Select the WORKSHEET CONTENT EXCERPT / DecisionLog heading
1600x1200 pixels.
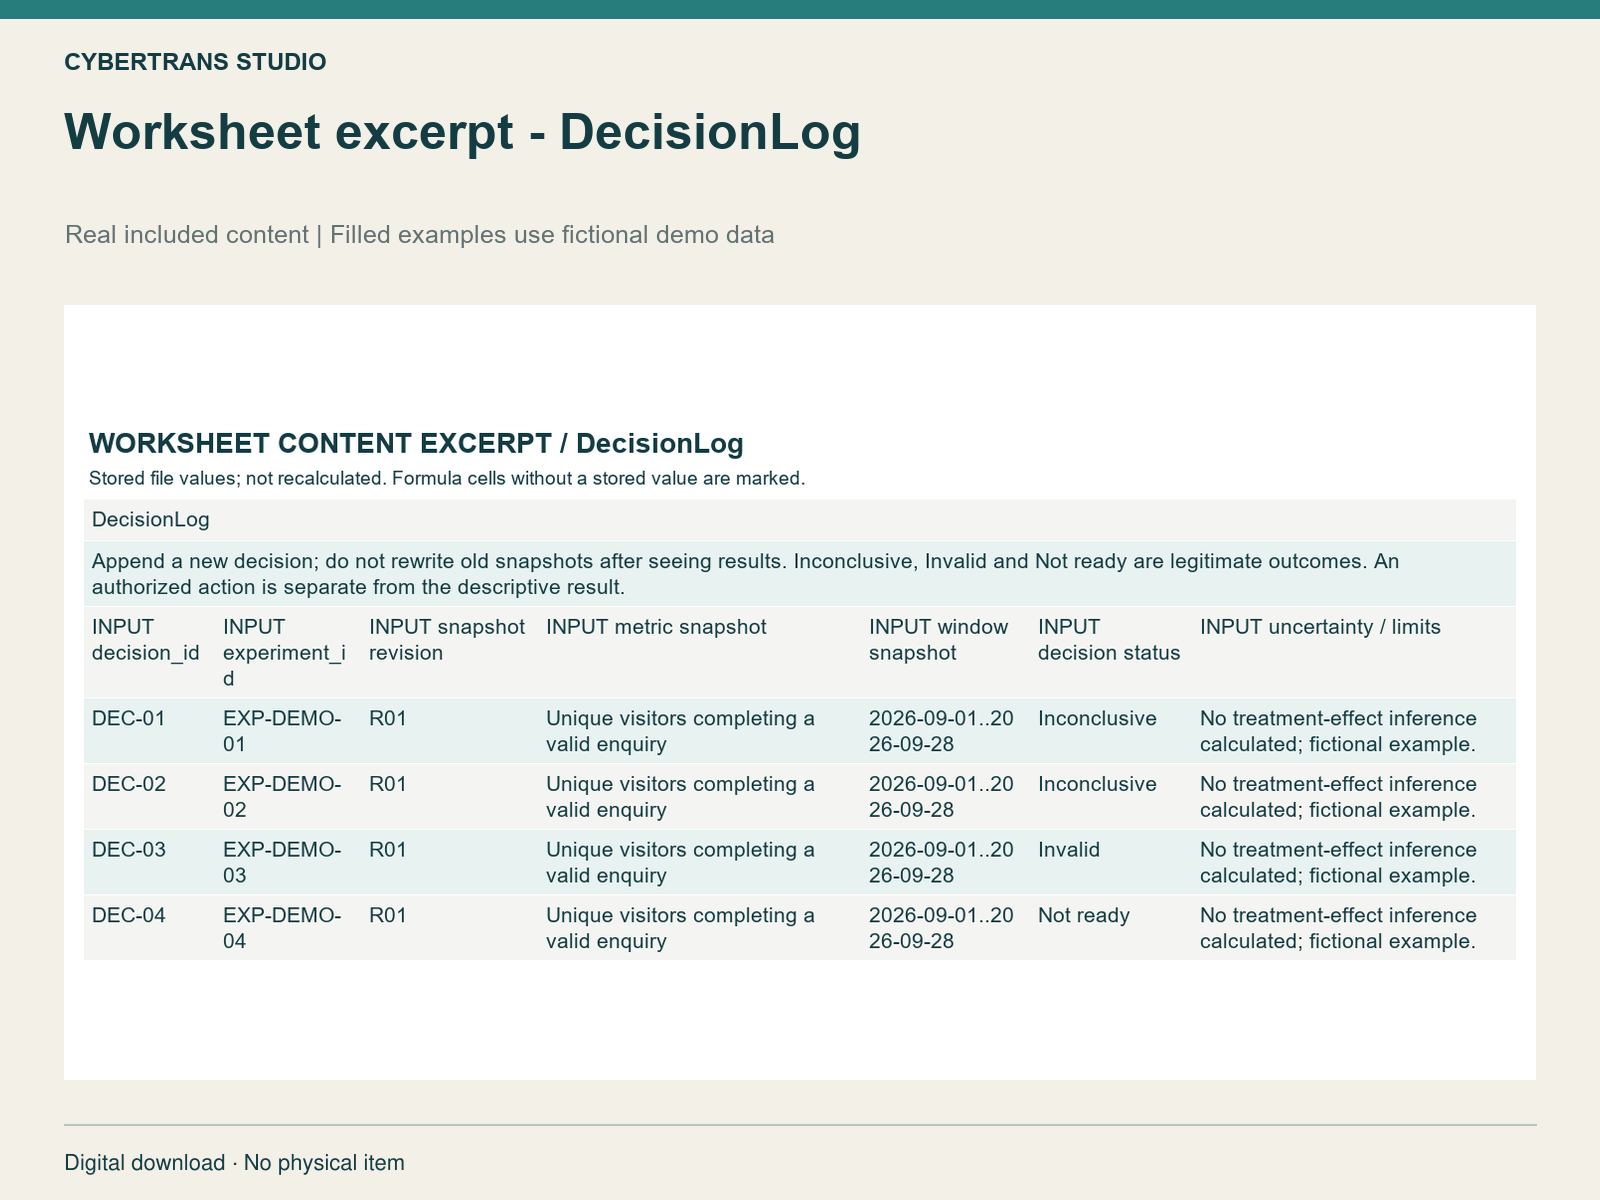[416, 443]
